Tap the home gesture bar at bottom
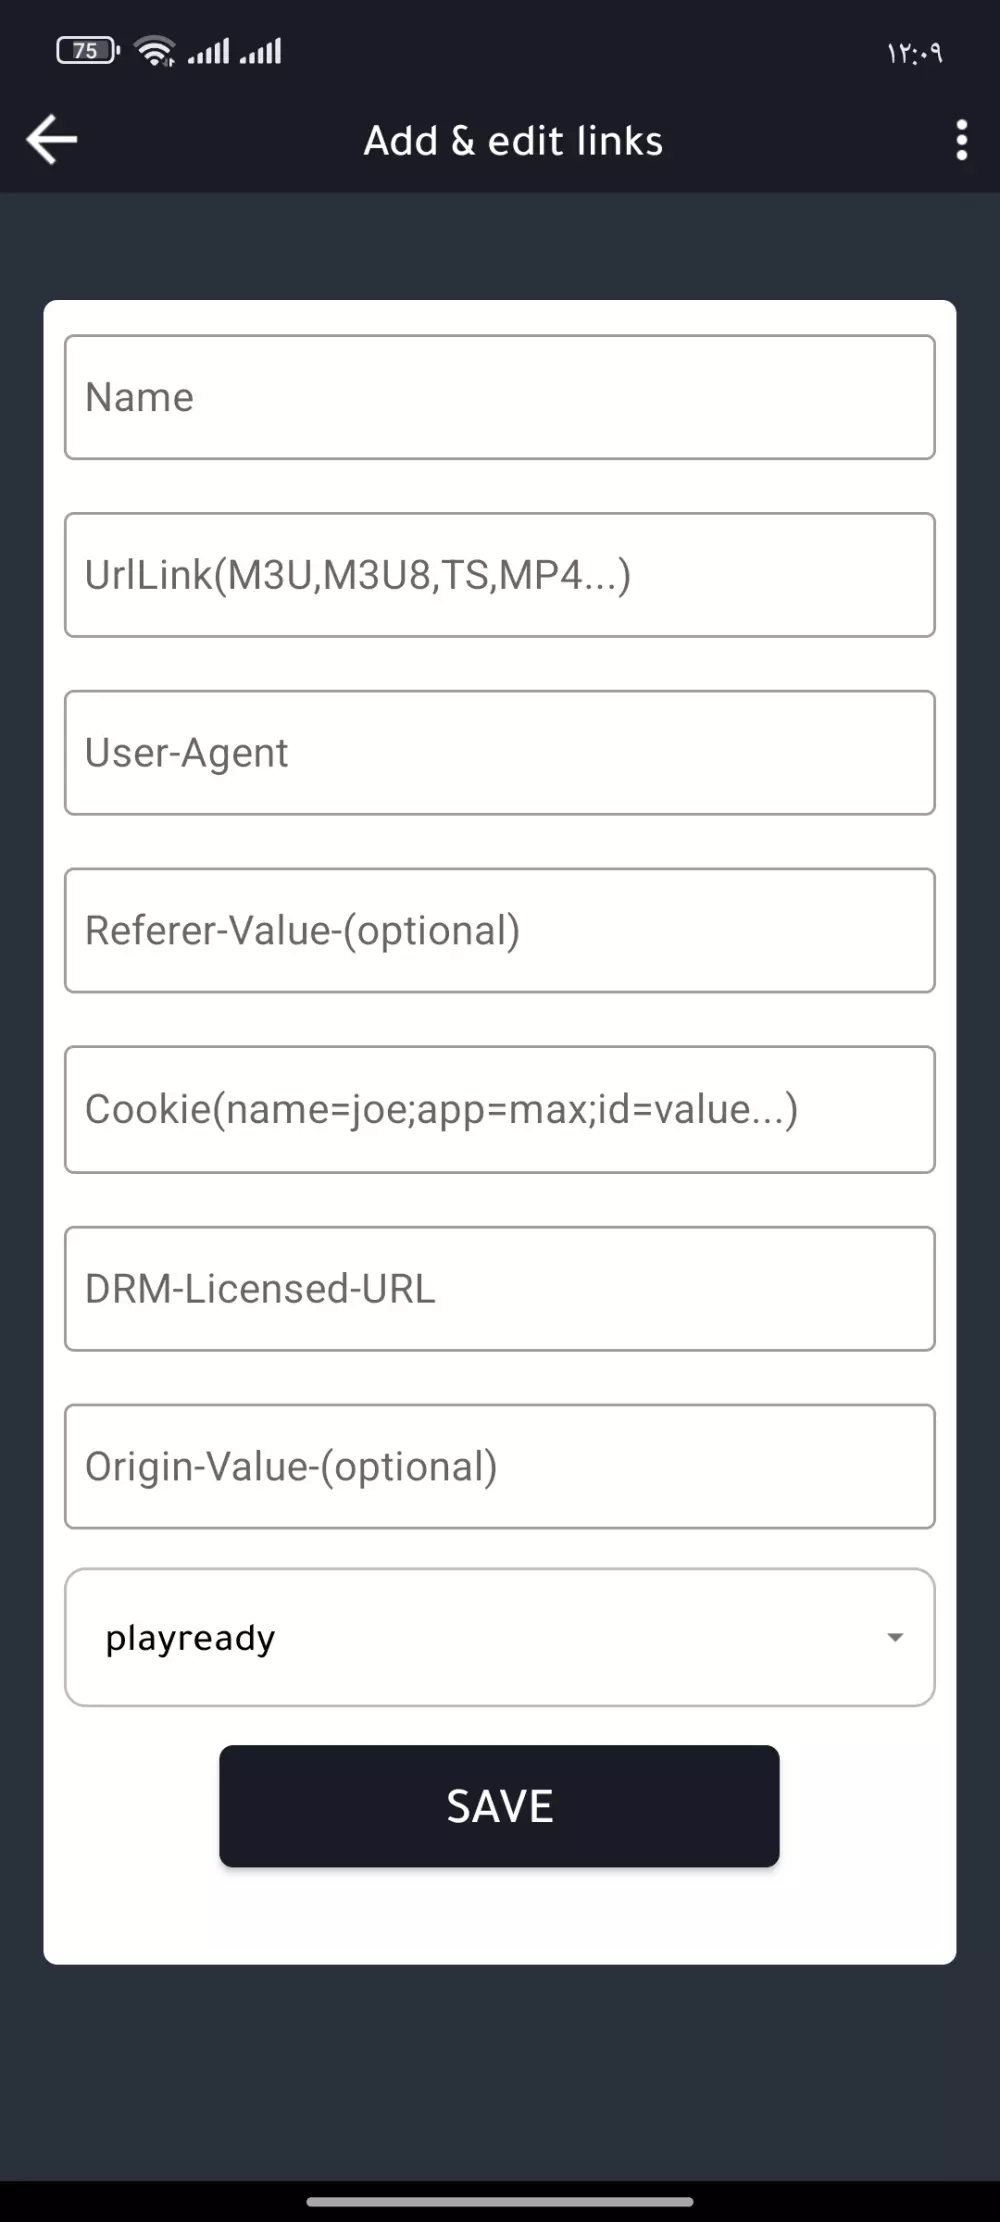Screen dimensions: 1000x2222 pos(500,2201)
